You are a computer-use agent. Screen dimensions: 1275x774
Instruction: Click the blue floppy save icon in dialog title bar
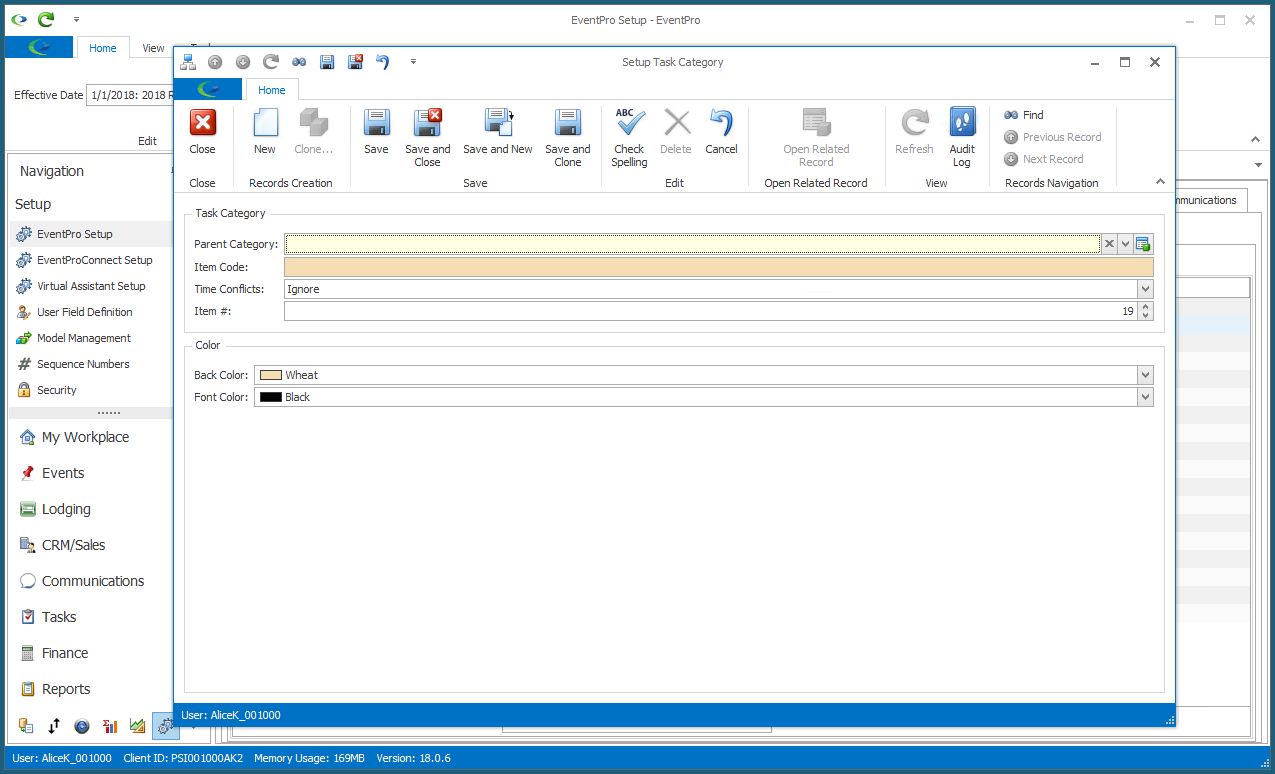[326, 62]
